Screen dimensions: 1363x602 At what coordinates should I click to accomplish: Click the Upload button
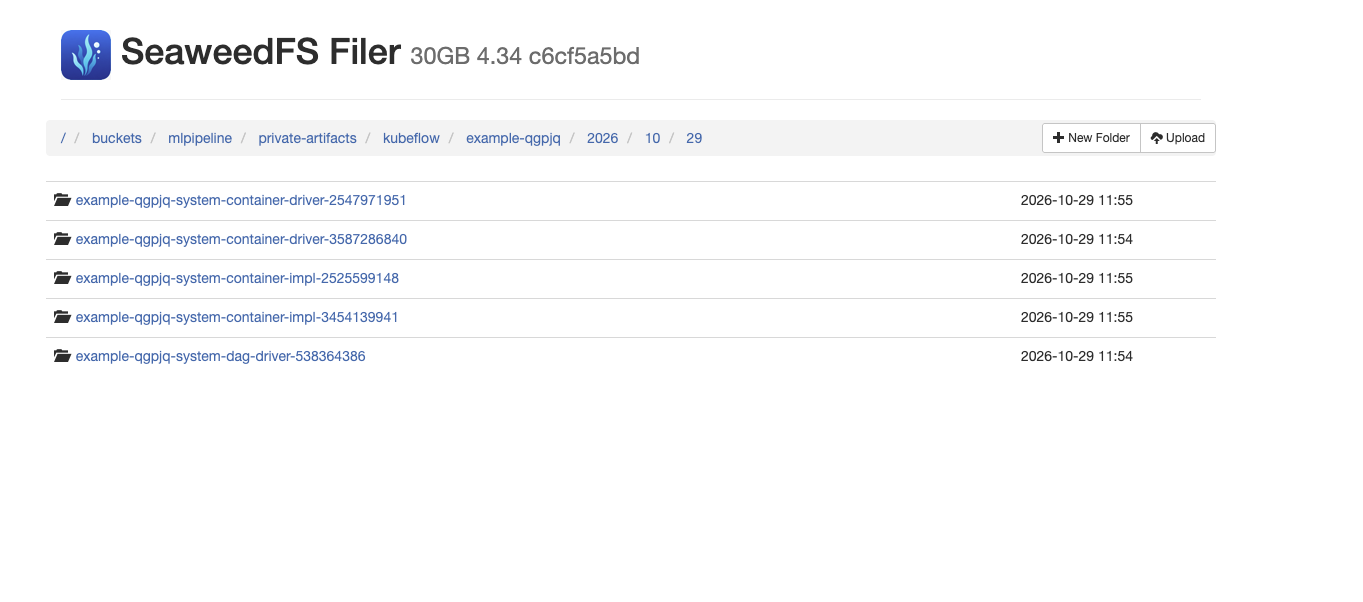(1178, 138)
